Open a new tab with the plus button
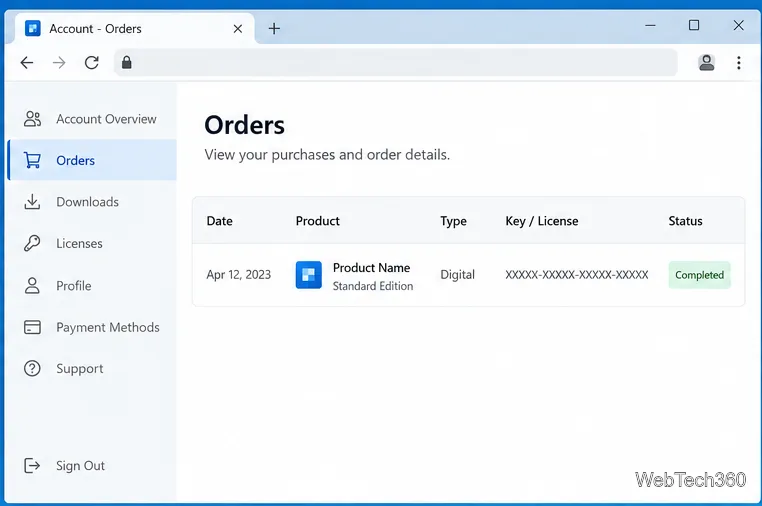Image resolution: width=762 pixels, height=506 pixels. [x=274, y=29]
